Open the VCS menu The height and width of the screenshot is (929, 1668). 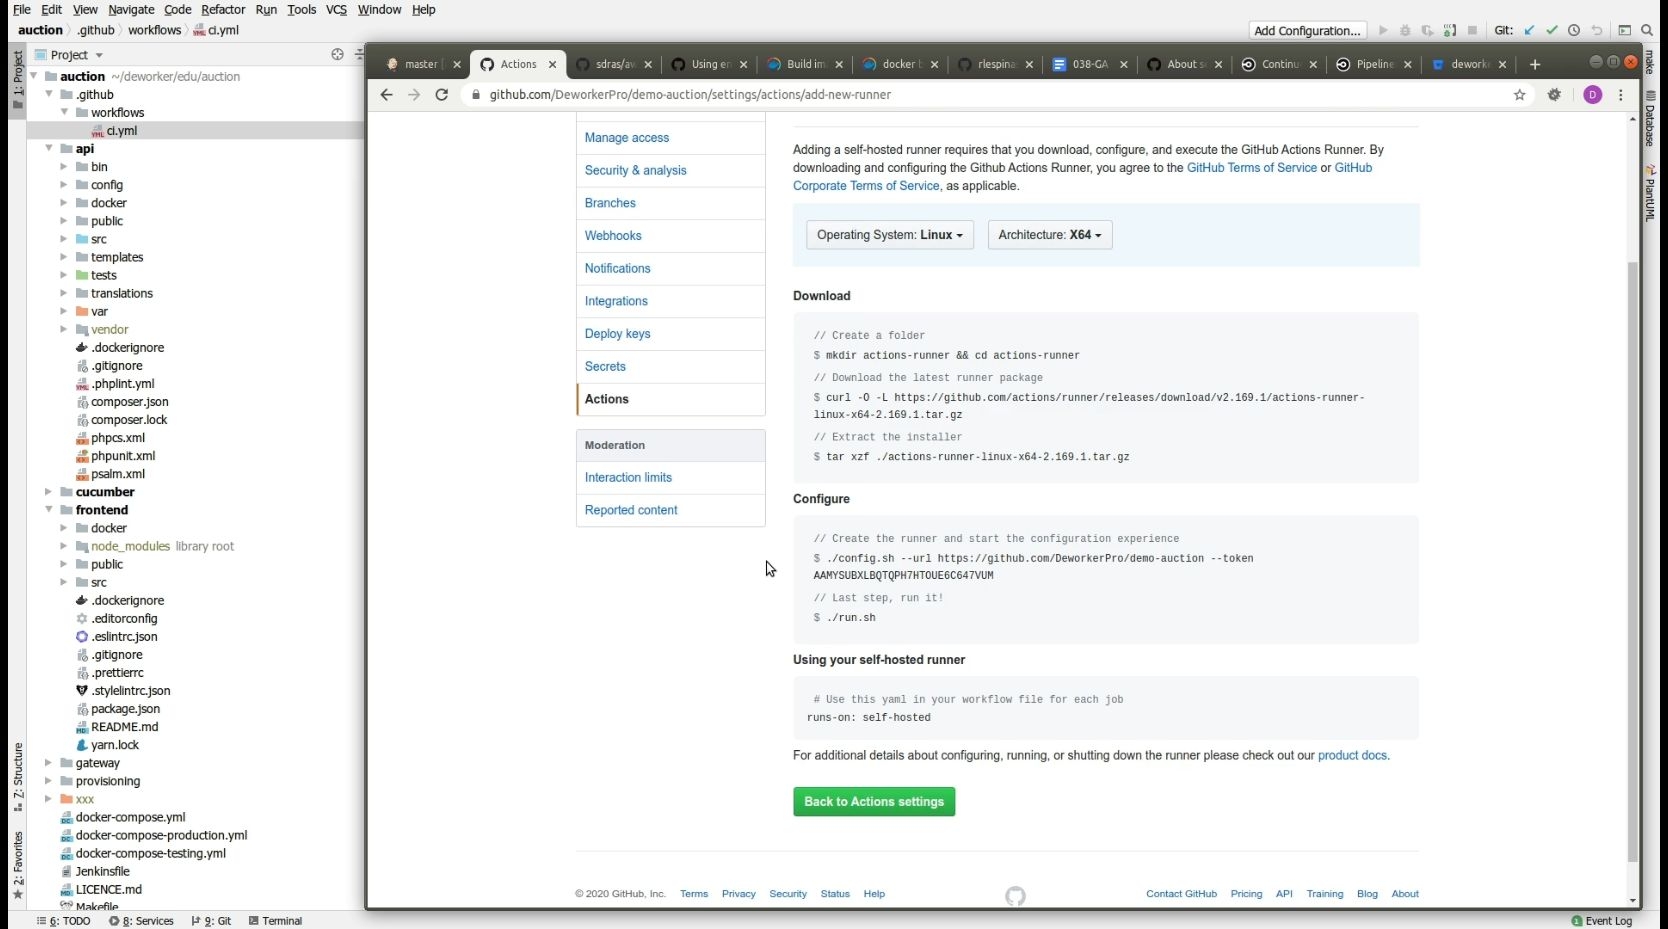pyautogui.click(x=337, y=9)
